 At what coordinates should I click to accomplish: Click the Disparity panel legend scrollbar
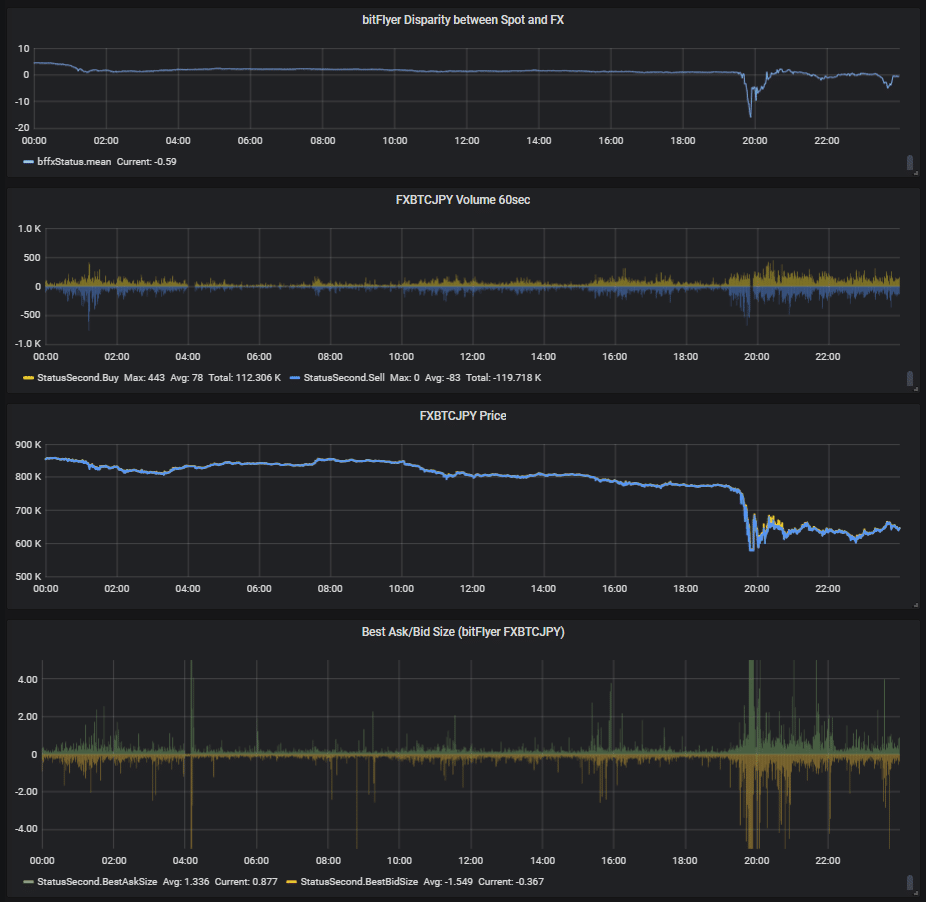tap(909, 162)
